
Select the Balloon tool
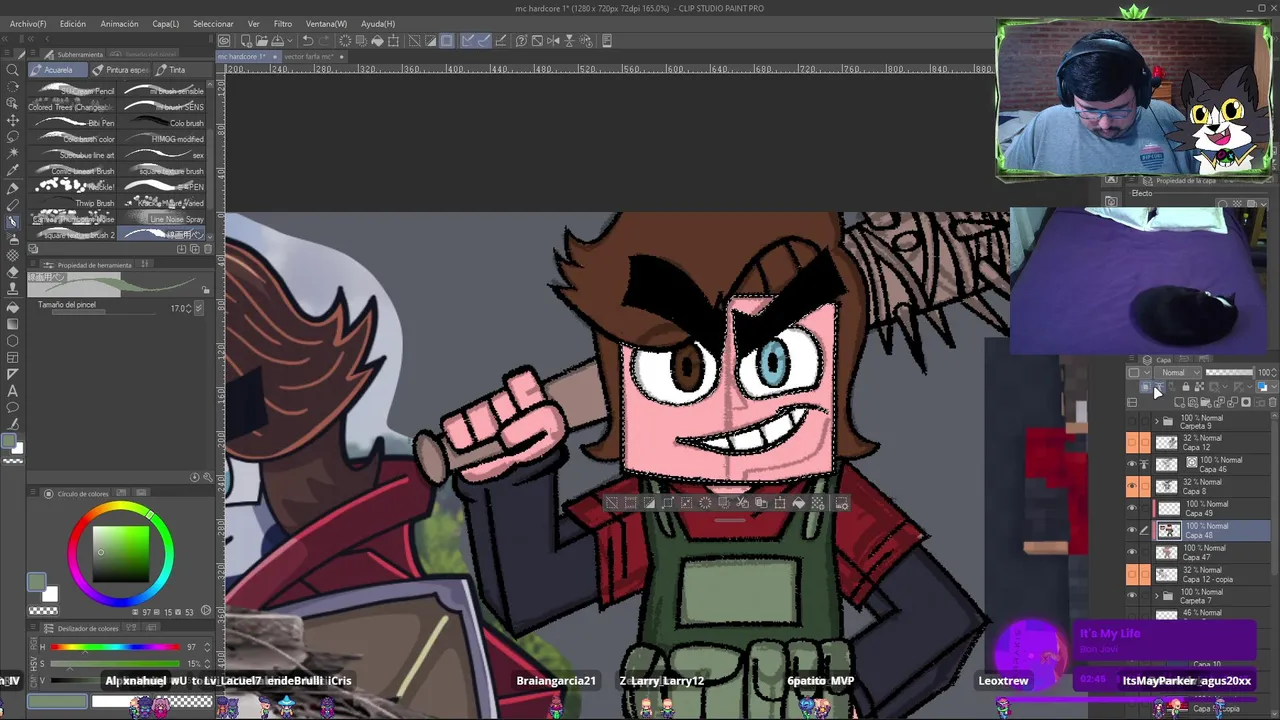point(13,408)
